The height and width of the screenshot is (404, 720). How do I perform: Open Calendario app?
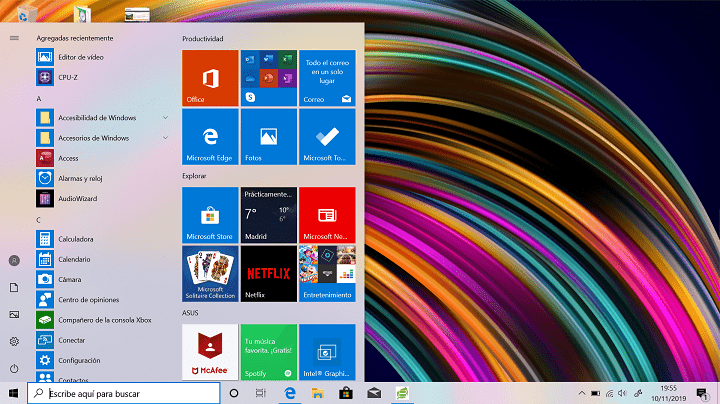(103, 259)
